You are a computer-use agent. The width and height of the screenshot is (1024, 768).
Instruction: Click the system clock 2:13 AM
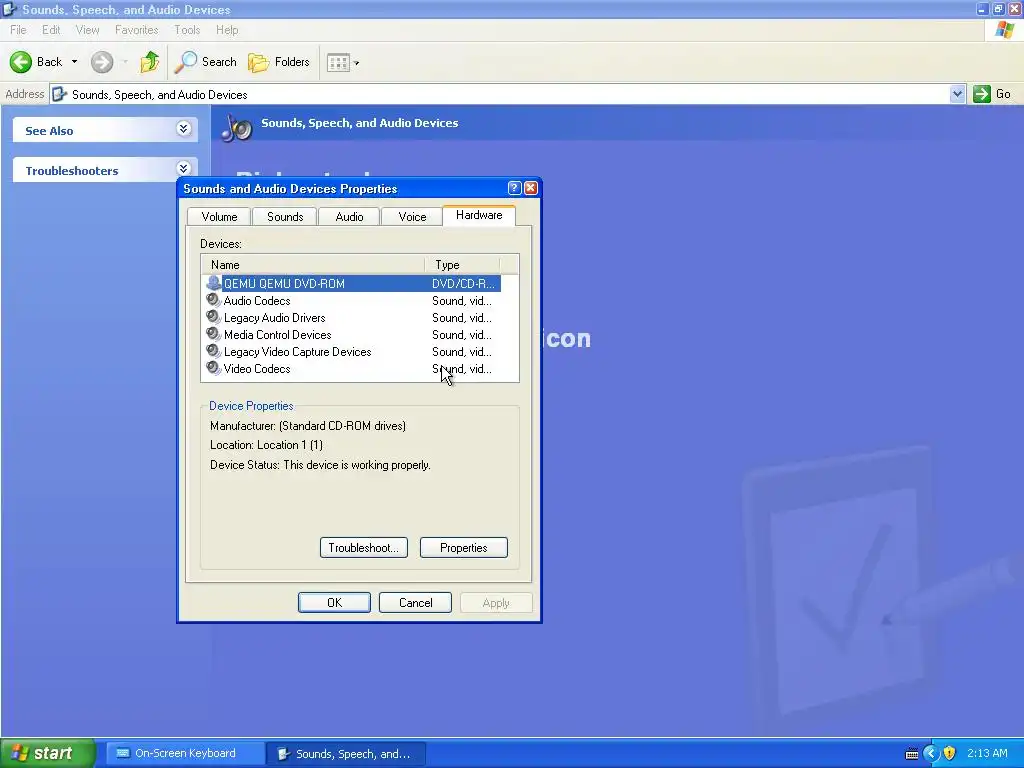tap(987, 753)
